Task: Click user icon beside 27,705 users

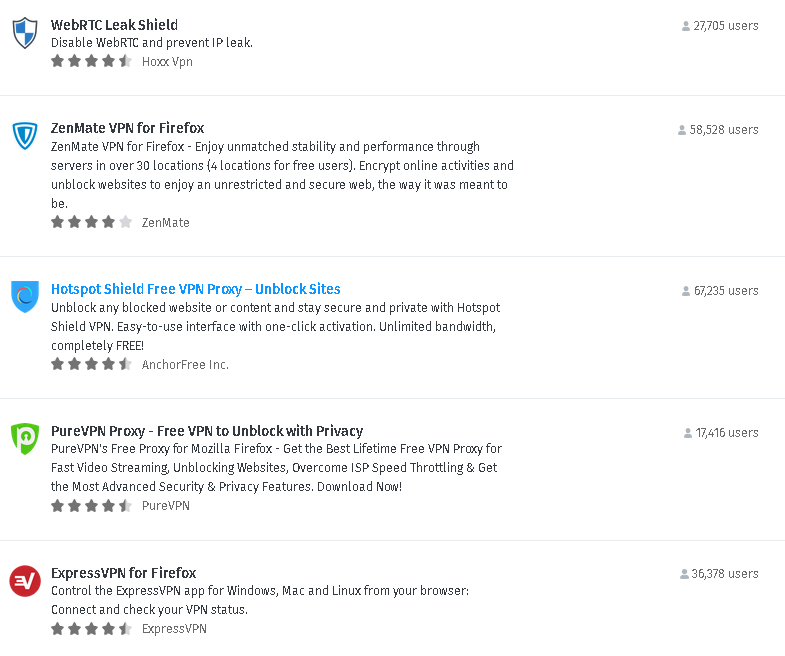Action: coord(686,26)
